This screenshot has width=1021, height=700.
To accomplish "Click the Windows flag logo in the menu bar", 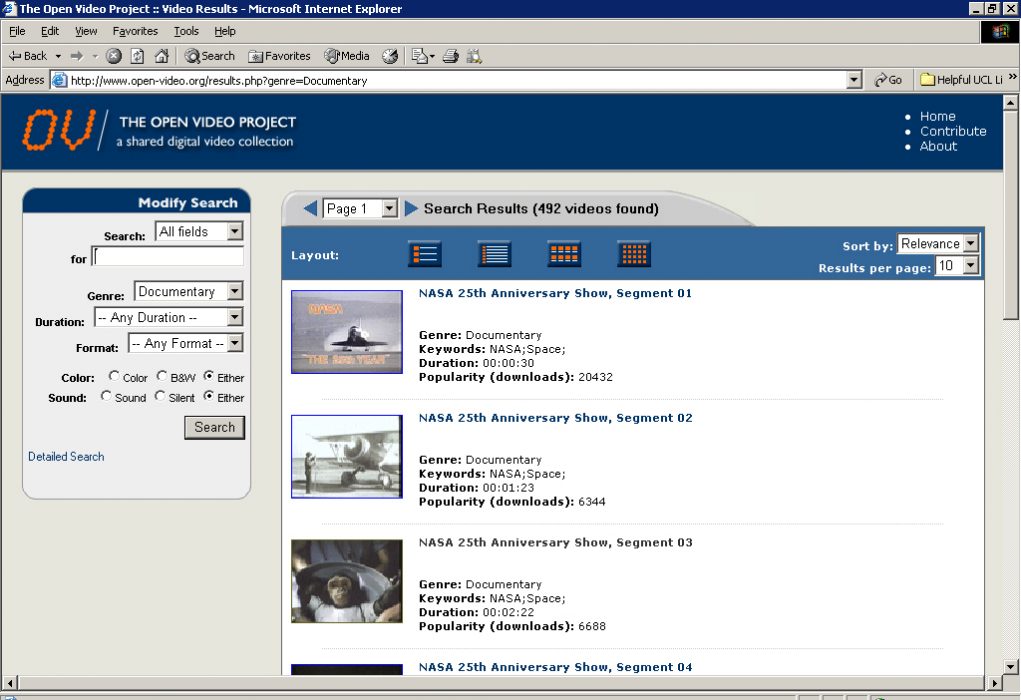I will [1000, 32].
